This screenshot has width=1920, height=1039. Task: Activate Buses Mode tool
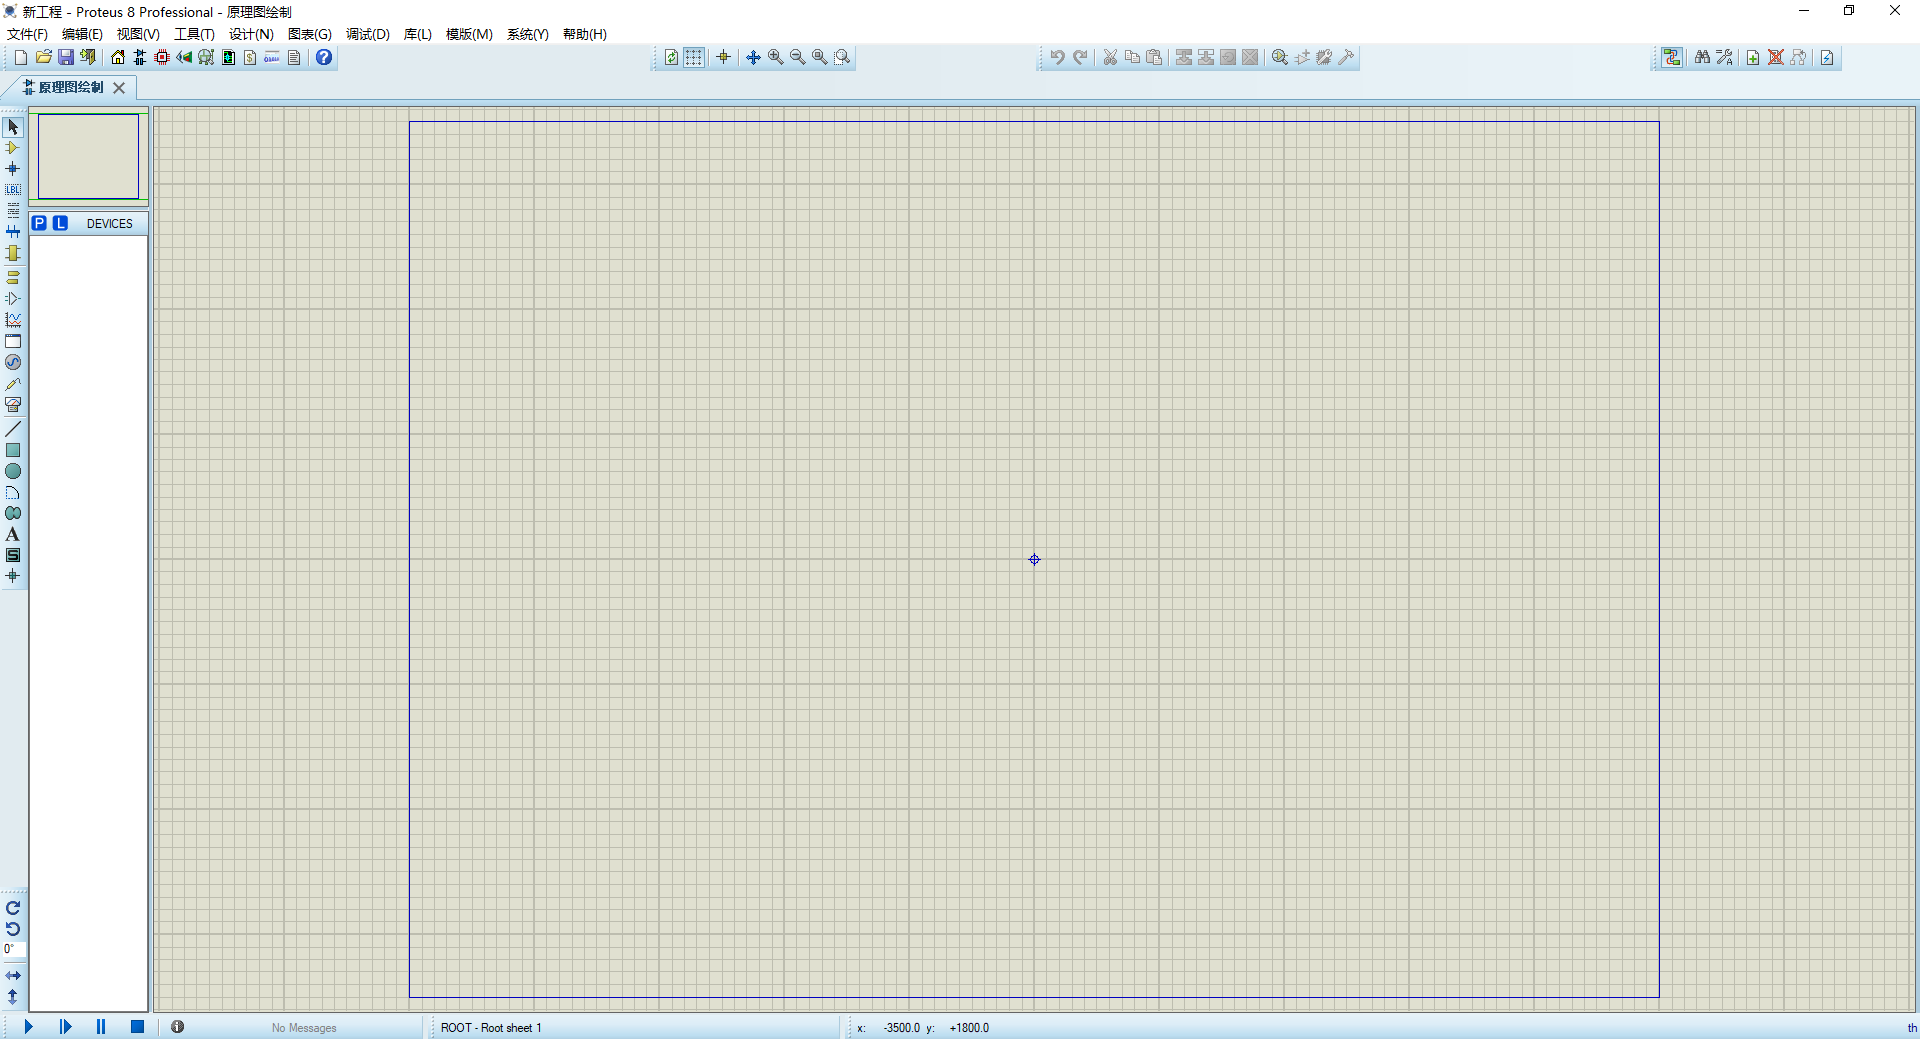point(13,231)
